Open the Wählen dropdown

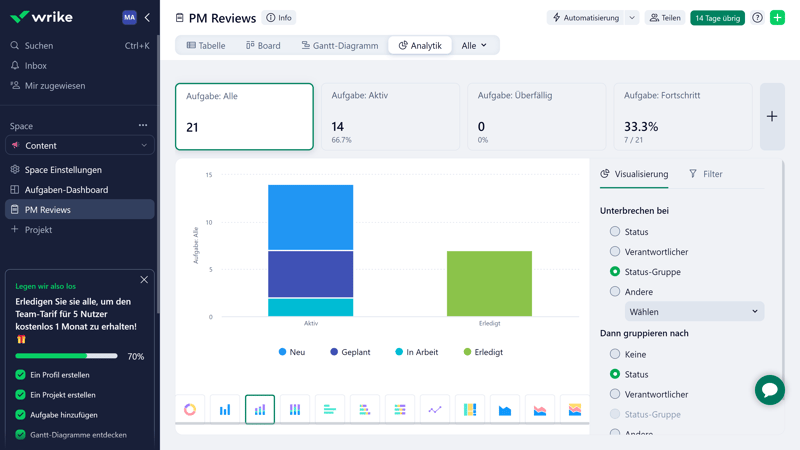[x=694, y=312]
